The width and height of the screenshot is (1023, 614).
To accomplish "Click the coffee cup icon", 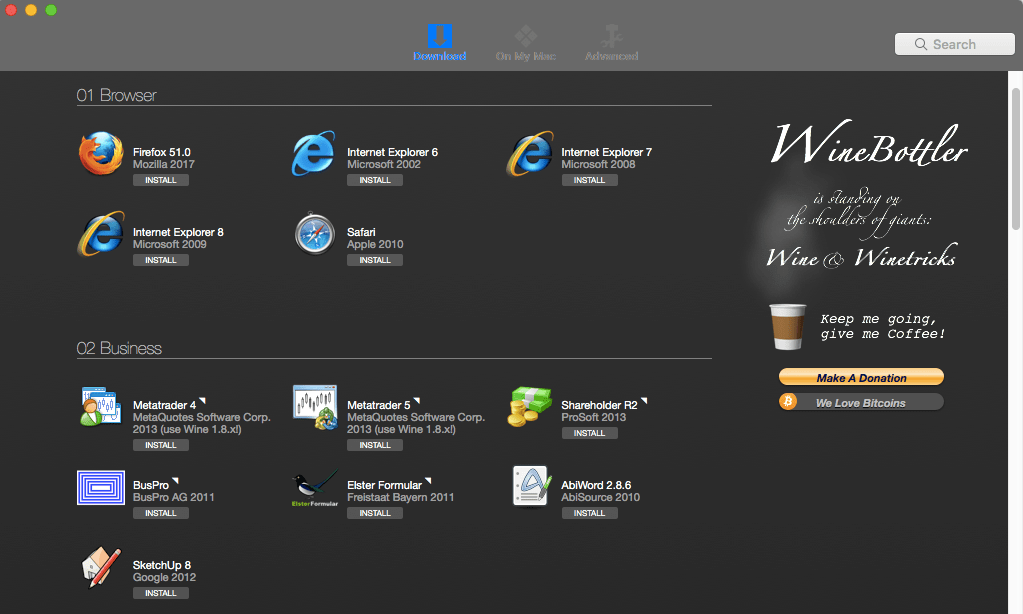I will [x=788, y=327].
